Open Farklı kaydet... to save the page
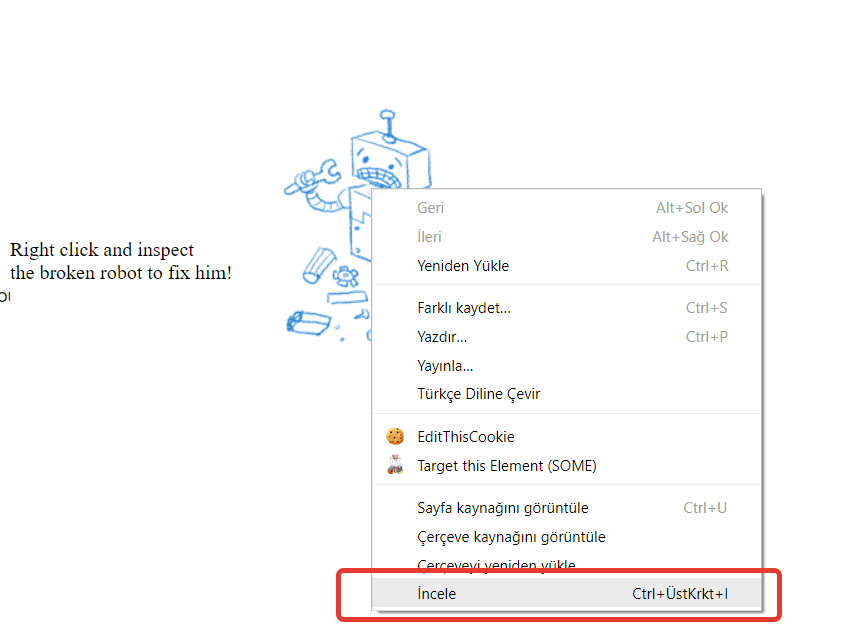845x630 pixels. point(464,308)
